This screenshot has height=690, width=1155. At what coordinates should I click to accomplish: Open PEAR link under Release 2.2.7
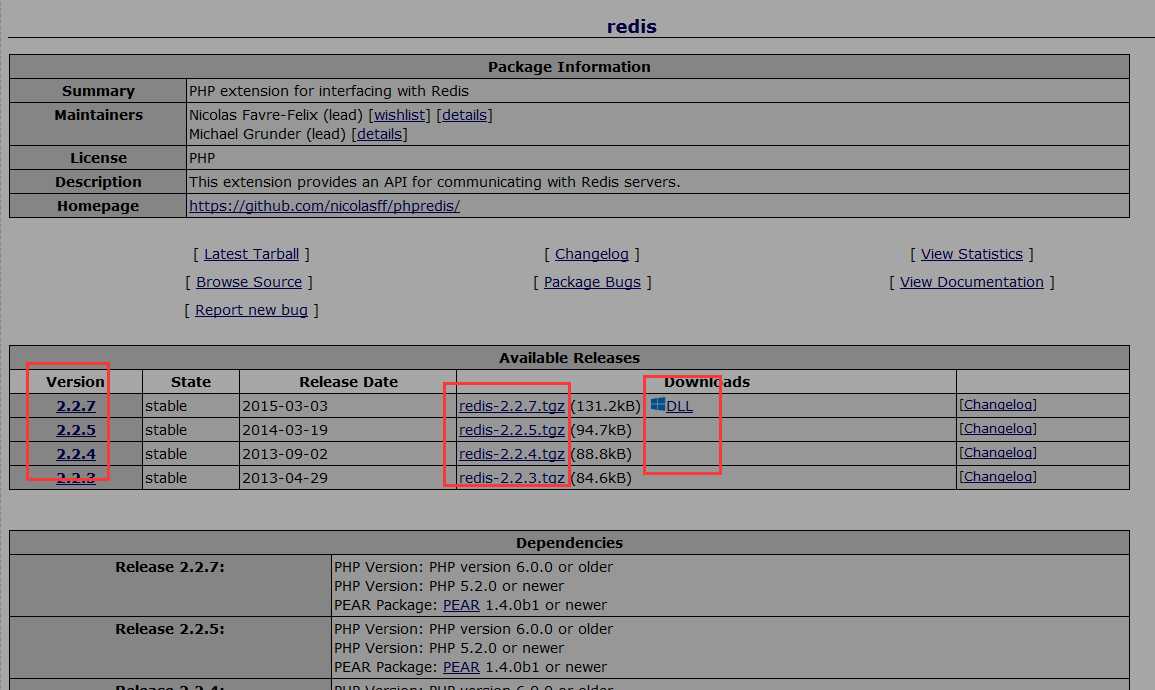click(461, 605)
